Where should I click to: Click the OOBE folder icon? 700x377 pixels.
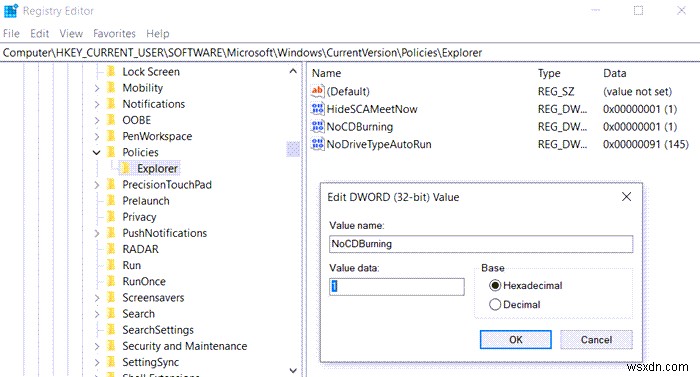click(x=111, y=120)
